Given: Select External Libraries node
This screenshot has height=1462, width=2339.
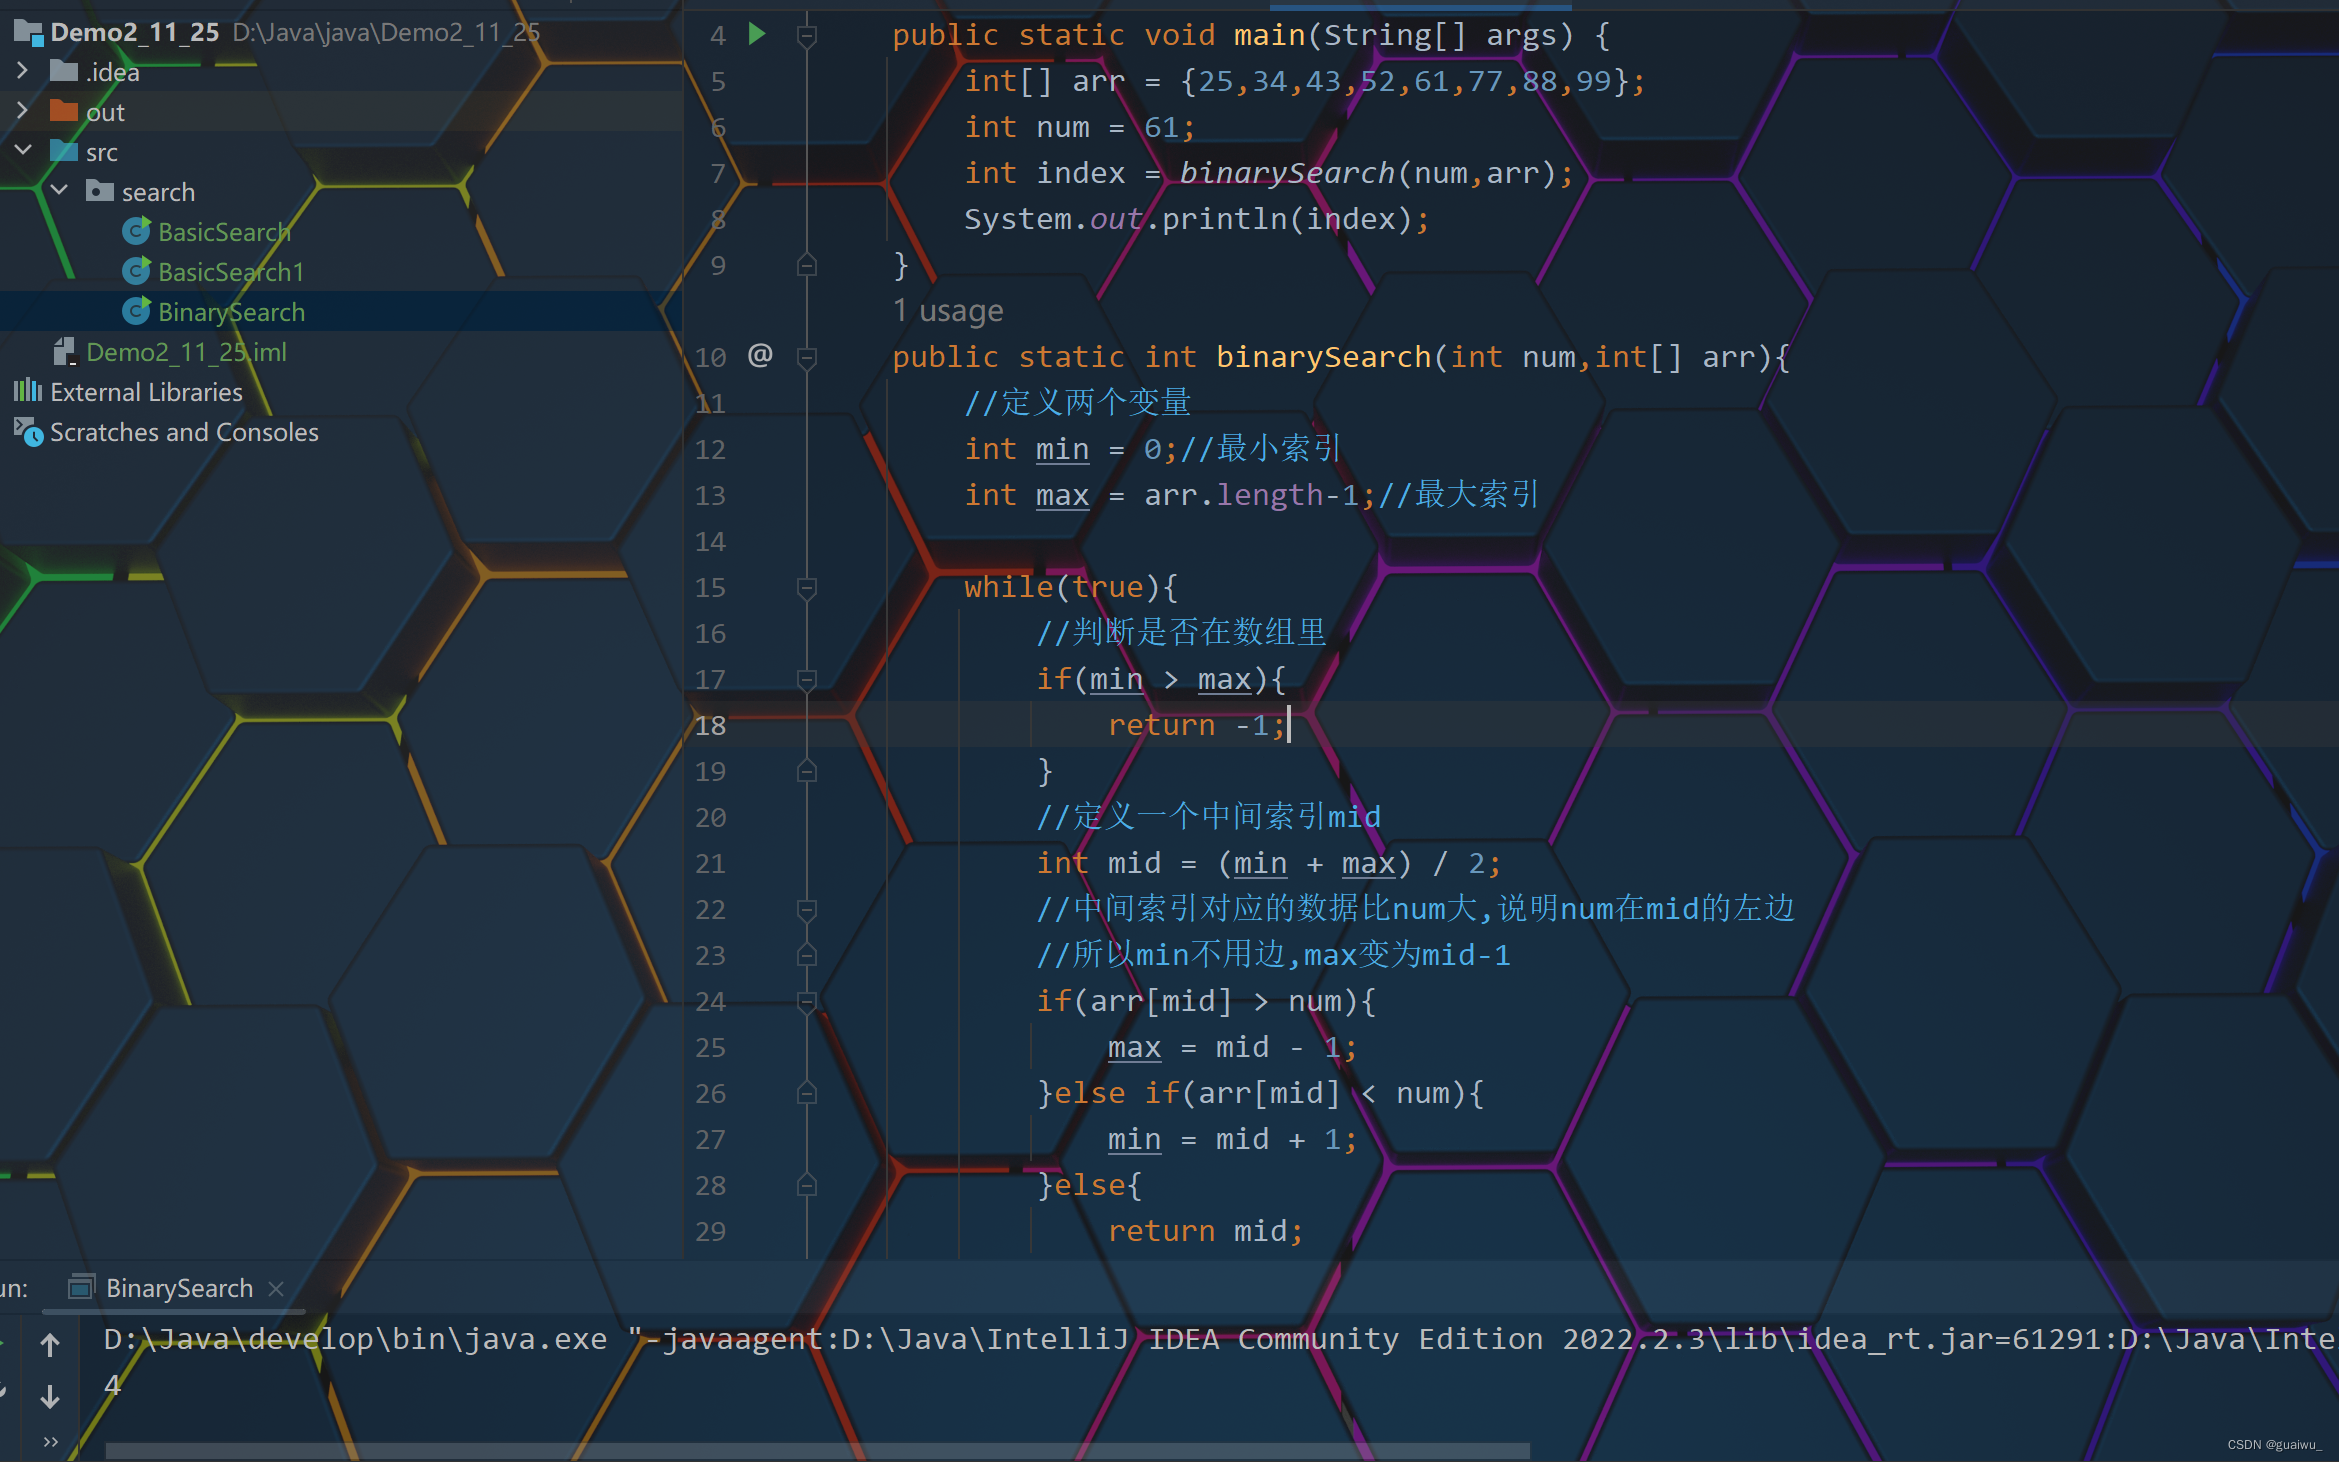Looking at the screenshot, I should (146, 392).
